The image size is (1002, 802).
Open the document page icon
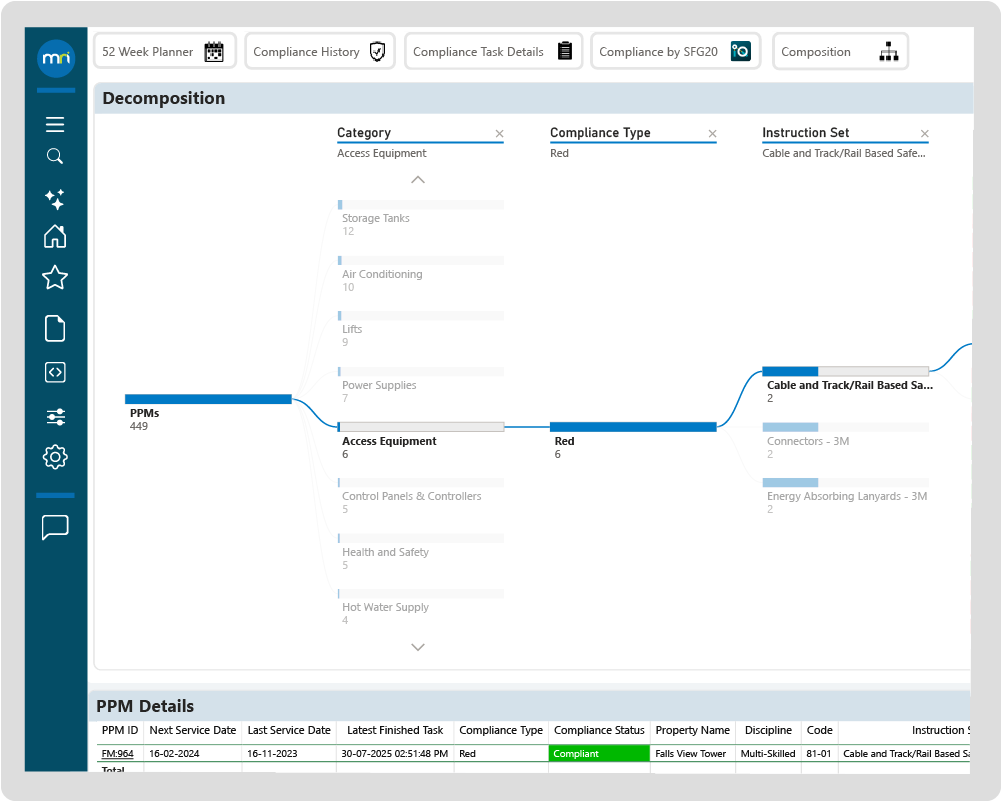coord(55,328)
